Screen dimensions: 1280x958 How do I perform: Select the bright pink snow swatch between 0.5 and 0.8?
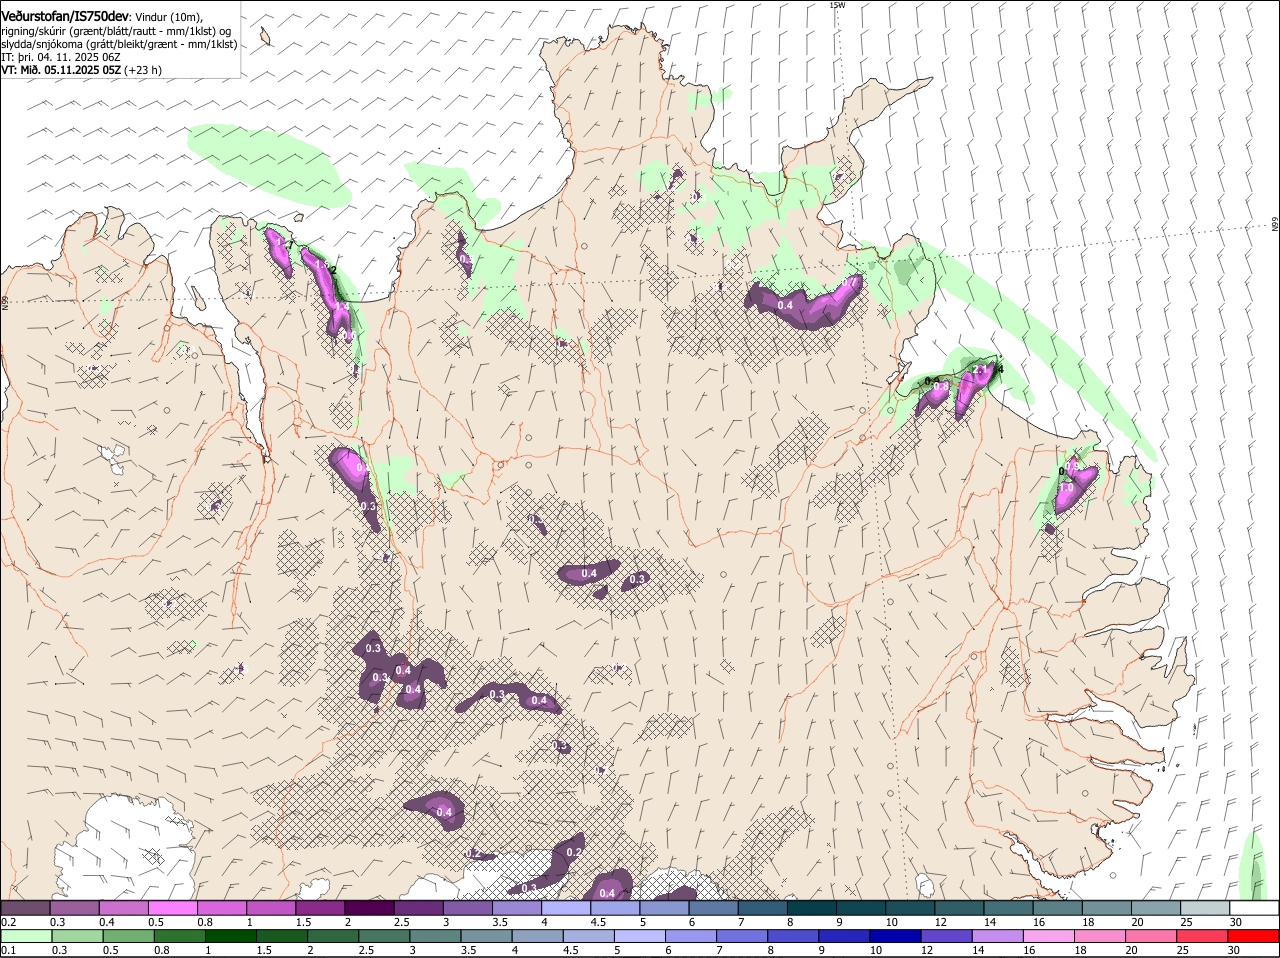click(x=172, y=908)
